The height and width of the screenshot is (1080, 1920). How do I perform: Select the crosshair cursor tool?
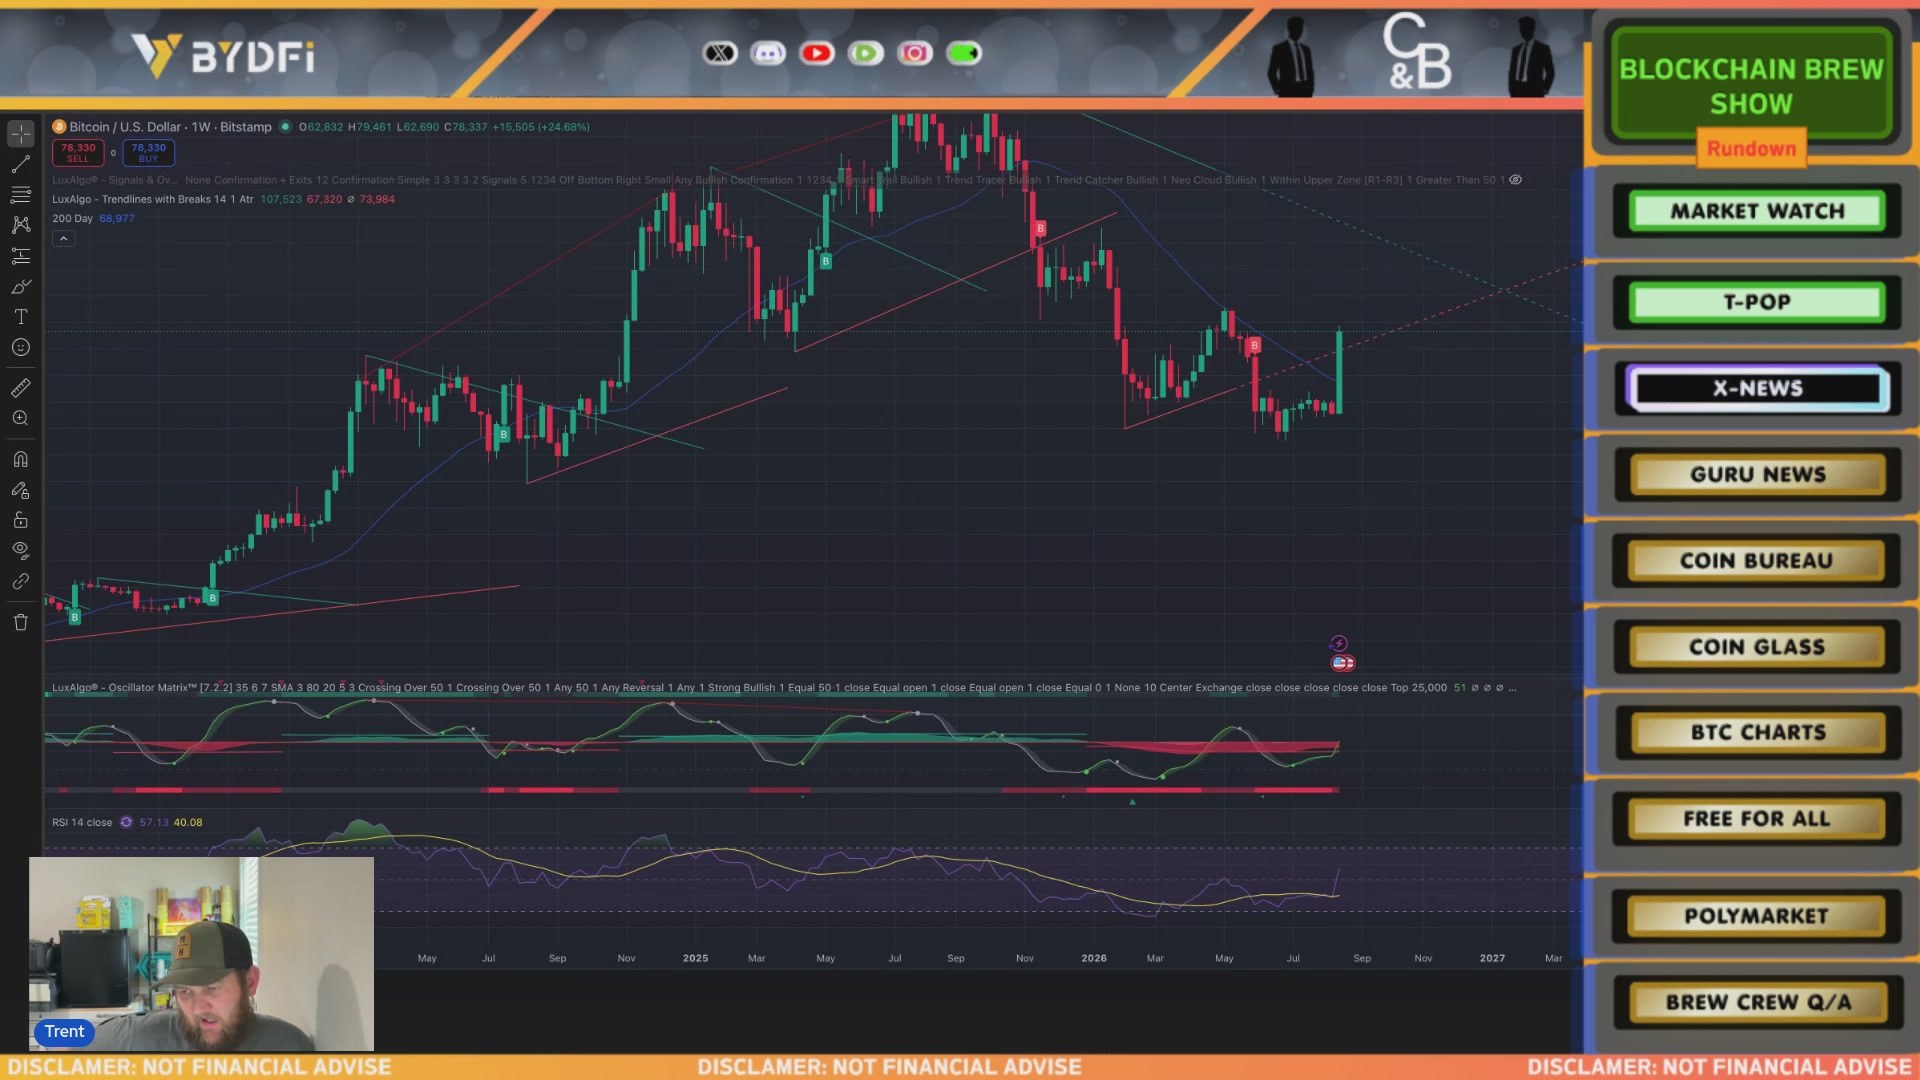(x=21, y=133)
